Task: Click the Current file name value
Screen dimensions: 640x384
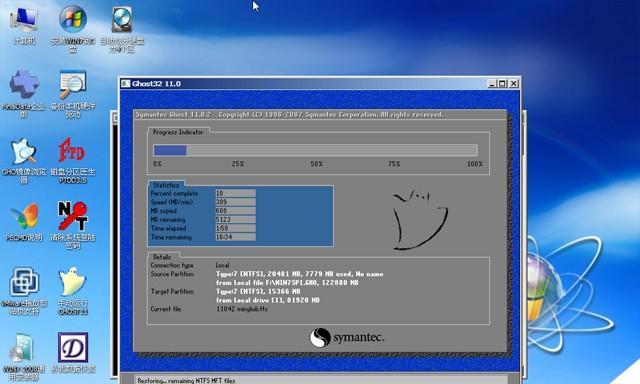Action: tap(242, 309)
